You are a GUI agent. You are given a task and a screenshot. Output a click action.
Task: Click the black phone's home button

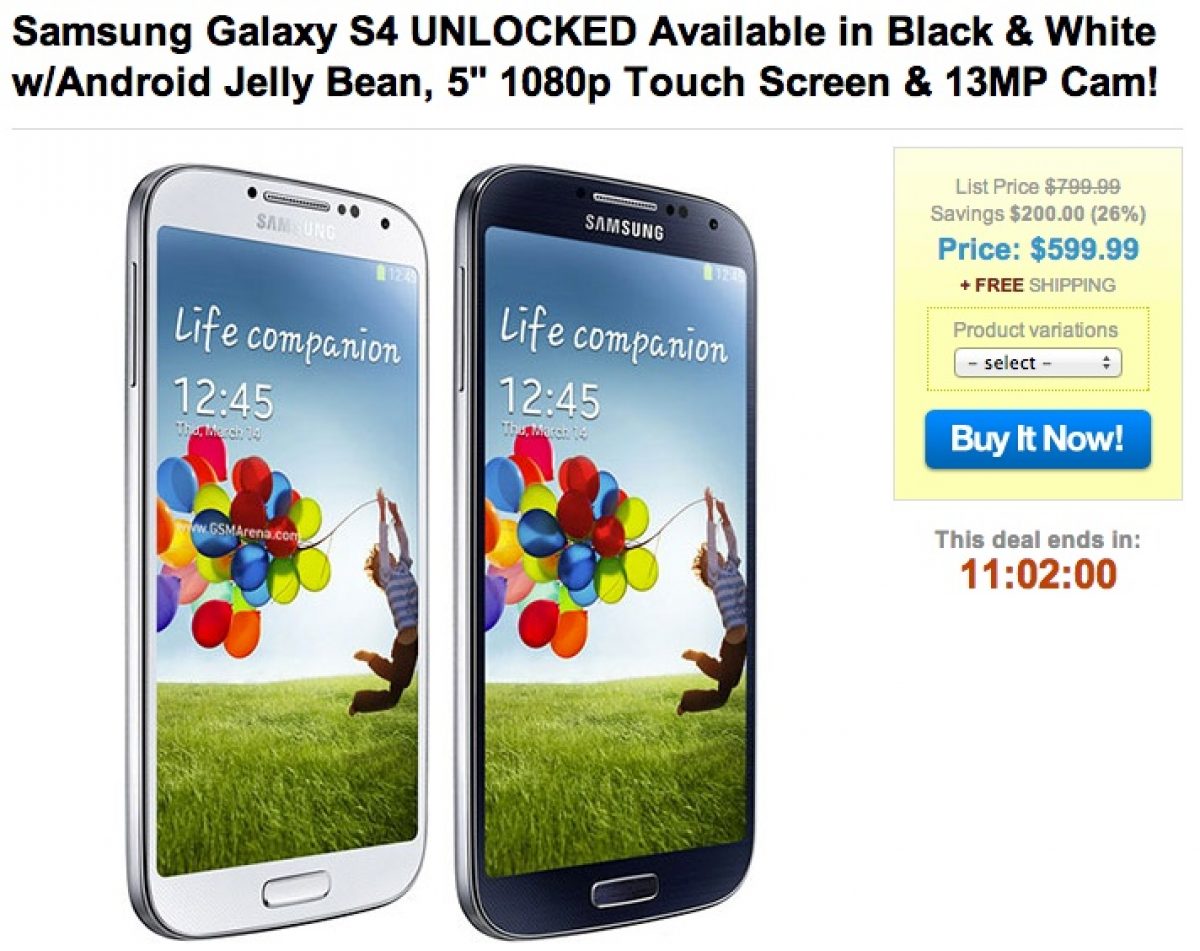(x=624, y=888)
